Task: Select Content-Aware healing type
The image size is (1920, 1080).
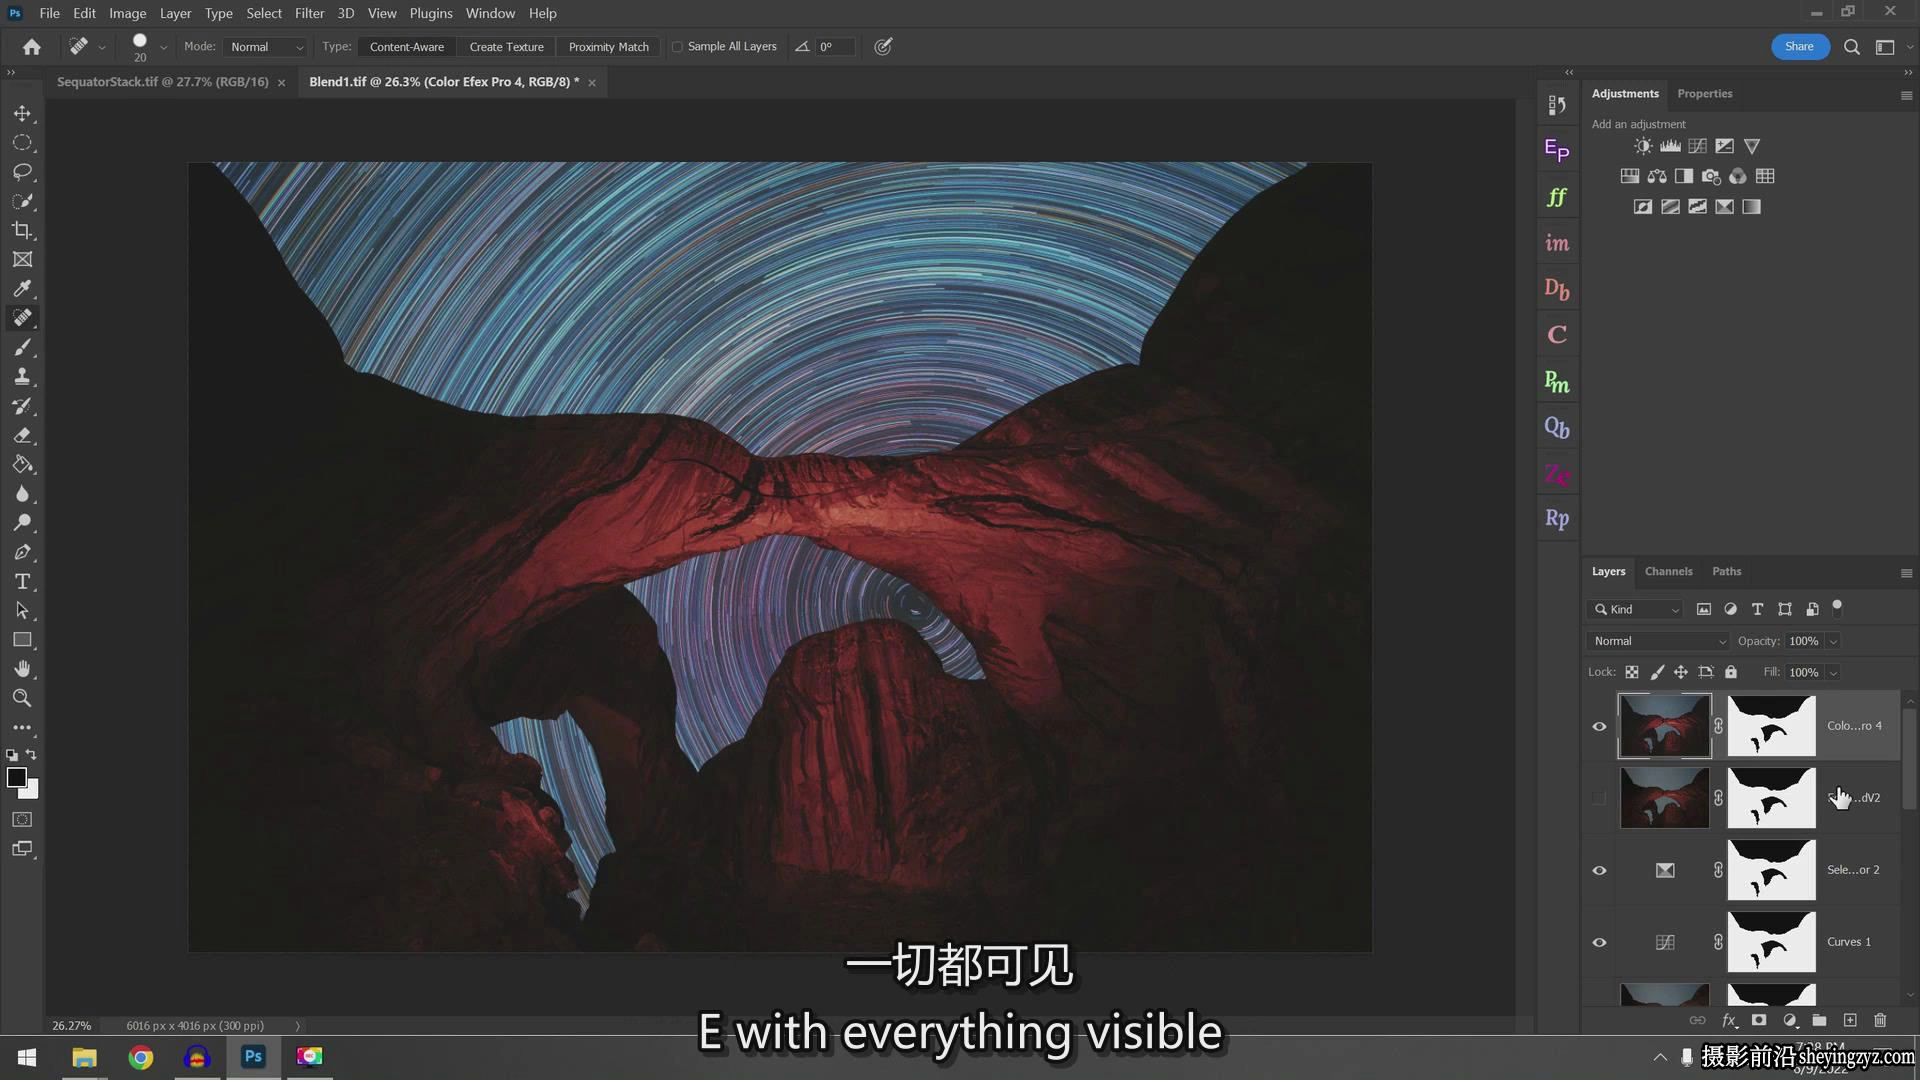Action: tap(407, 47)
